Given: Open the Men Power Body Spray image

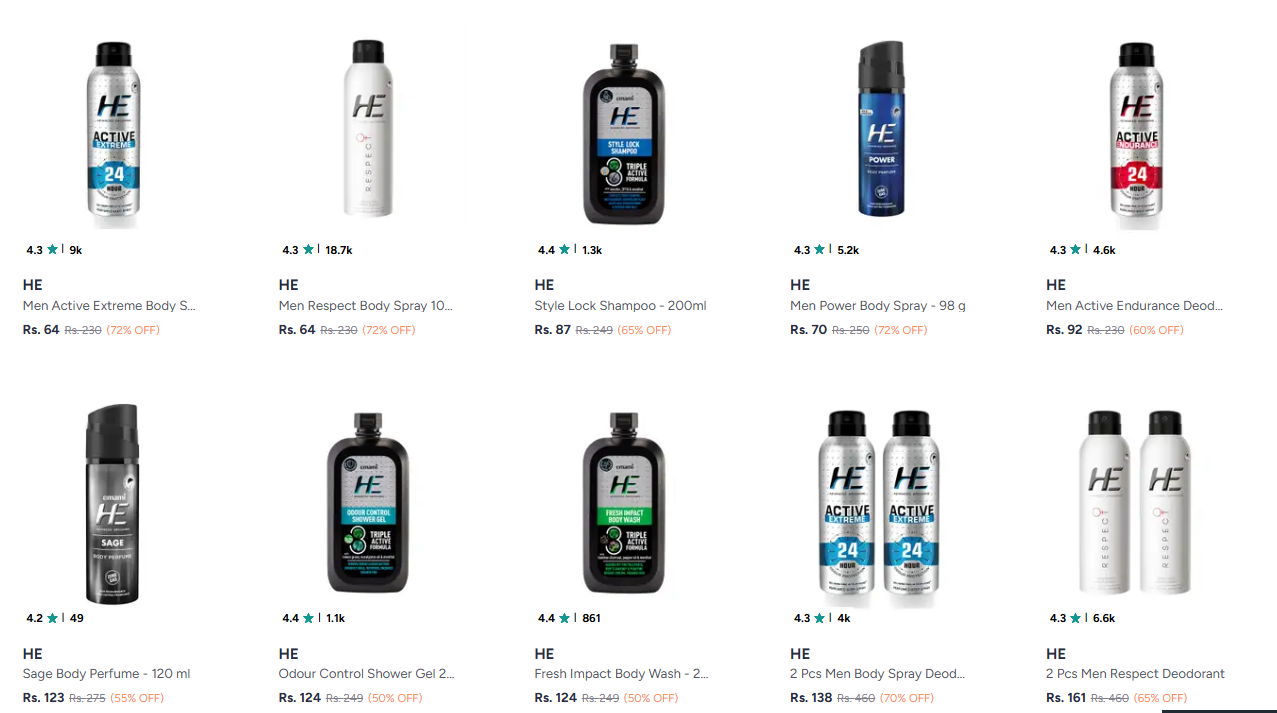Looking at the screenshot, I should click(881, 129).
